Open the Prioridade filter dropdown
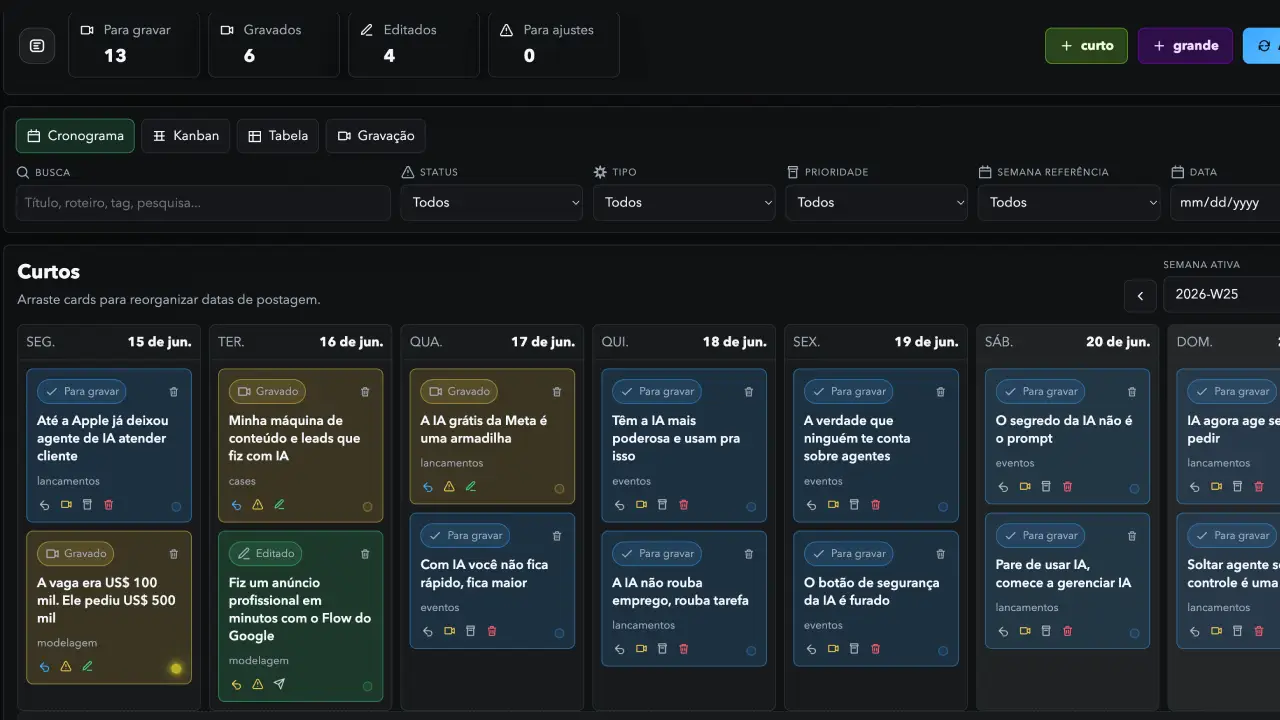Viewport: 1280px width, 720px height. pos(877,203)
